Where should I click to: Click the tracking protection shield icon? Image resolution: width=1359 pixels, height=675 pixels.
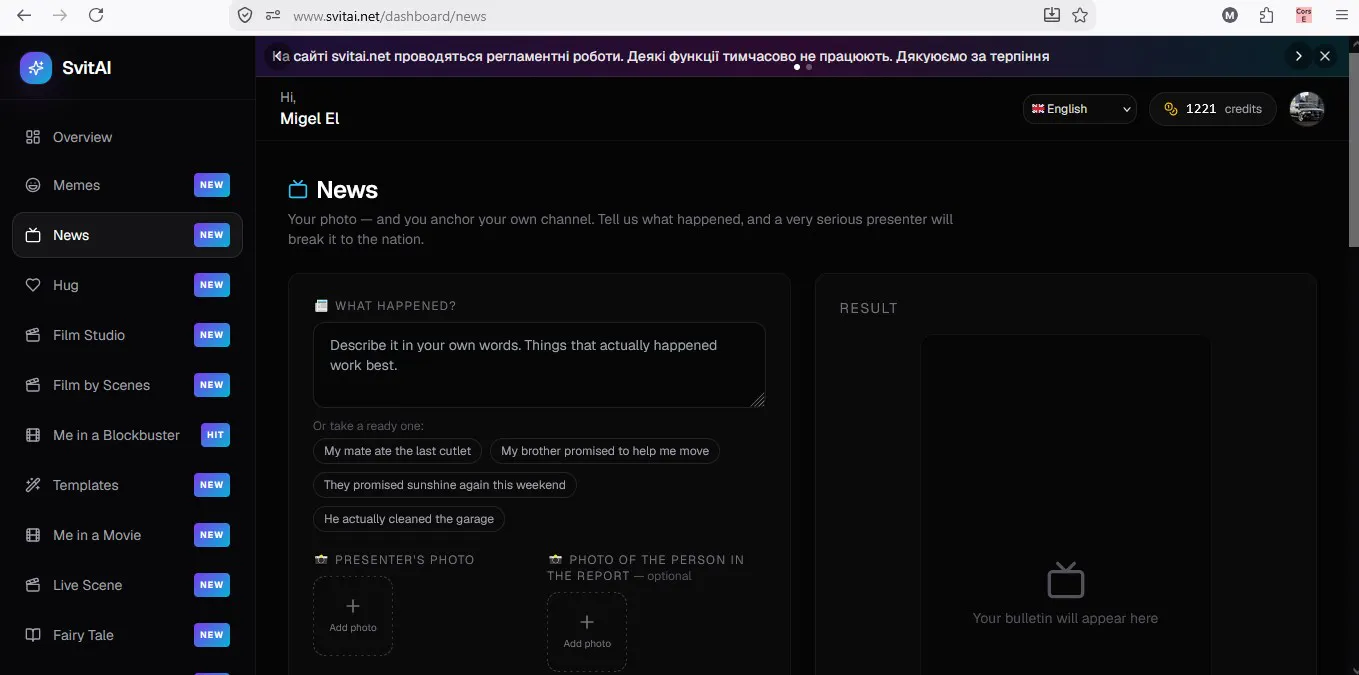pos(245,16)
